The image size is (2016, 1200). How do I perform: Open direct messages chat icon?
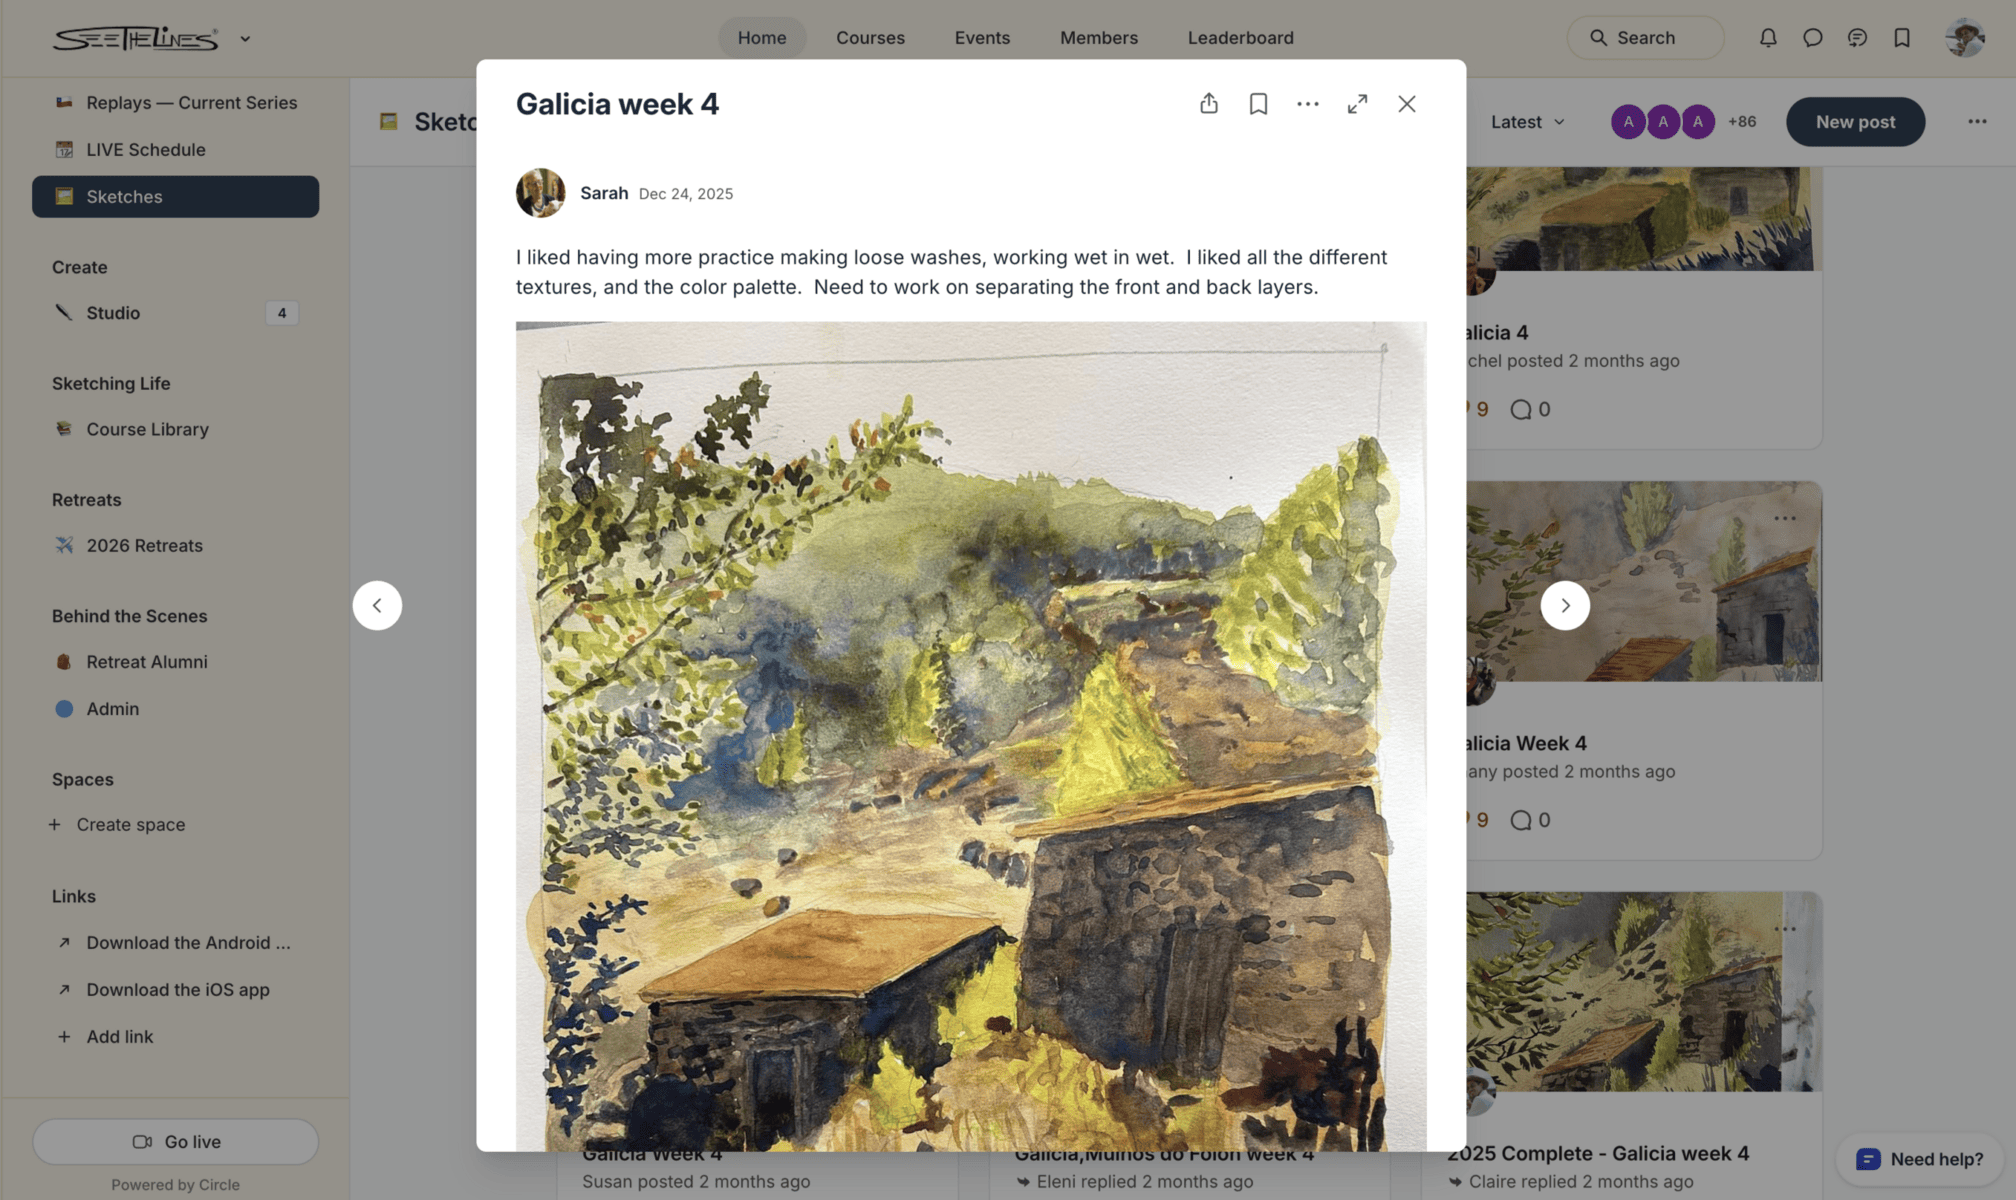(1812, 38)
